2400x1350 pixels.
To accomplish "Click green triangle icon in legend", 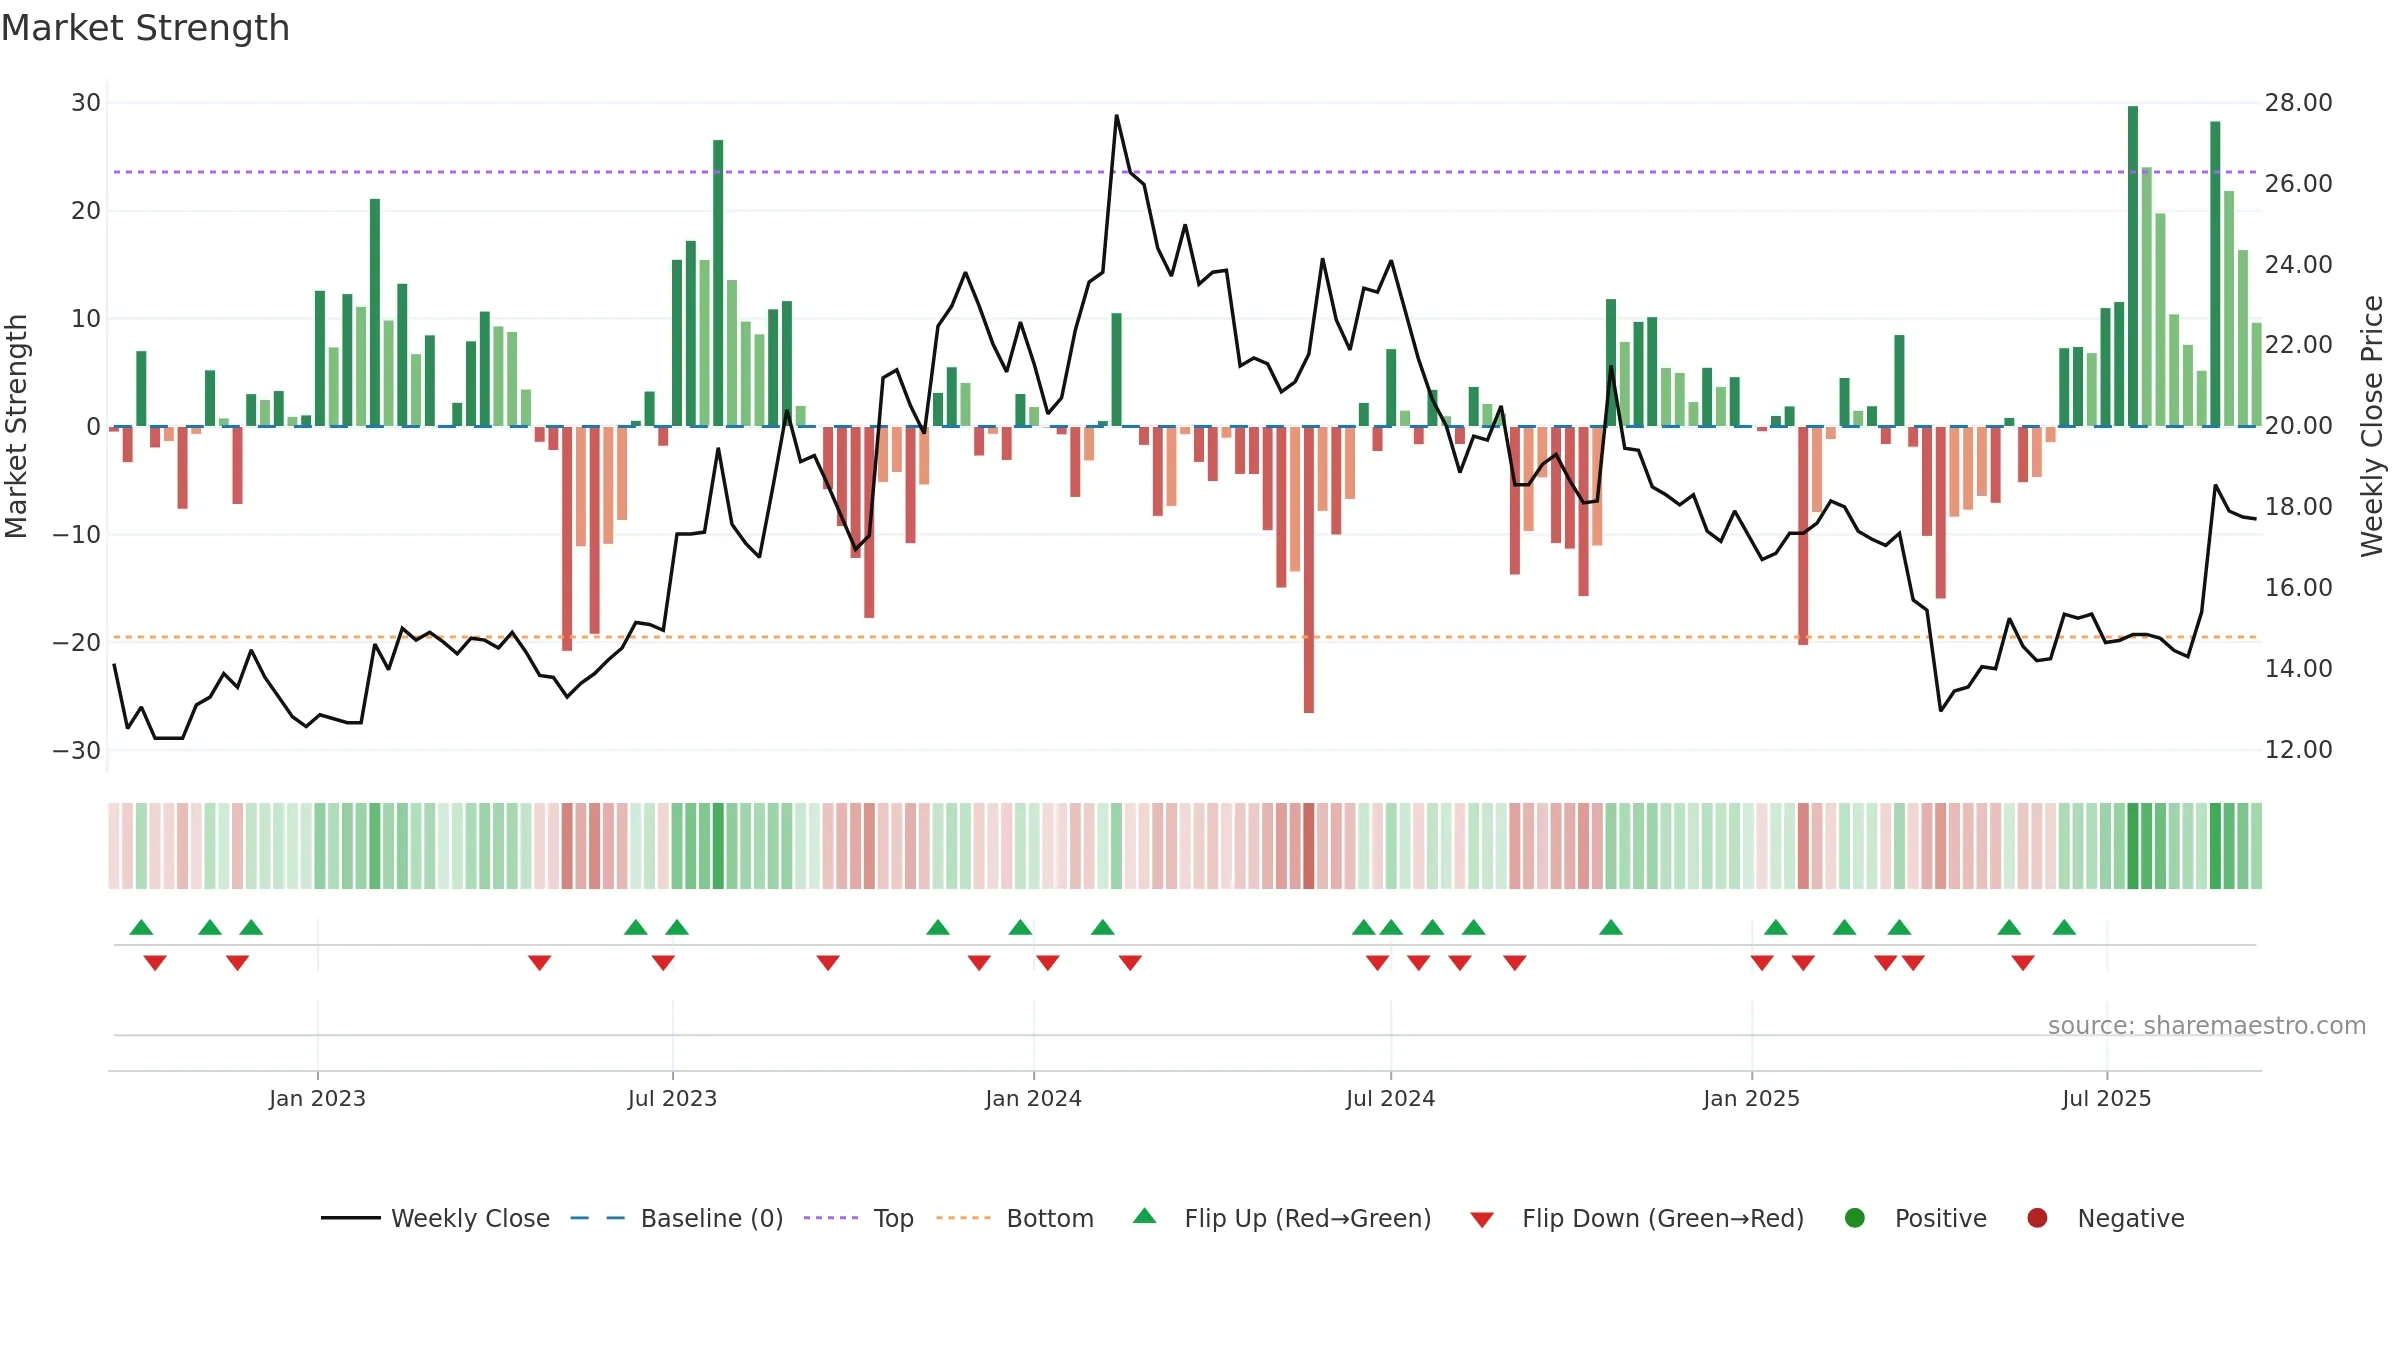I will [1145, 1216].
